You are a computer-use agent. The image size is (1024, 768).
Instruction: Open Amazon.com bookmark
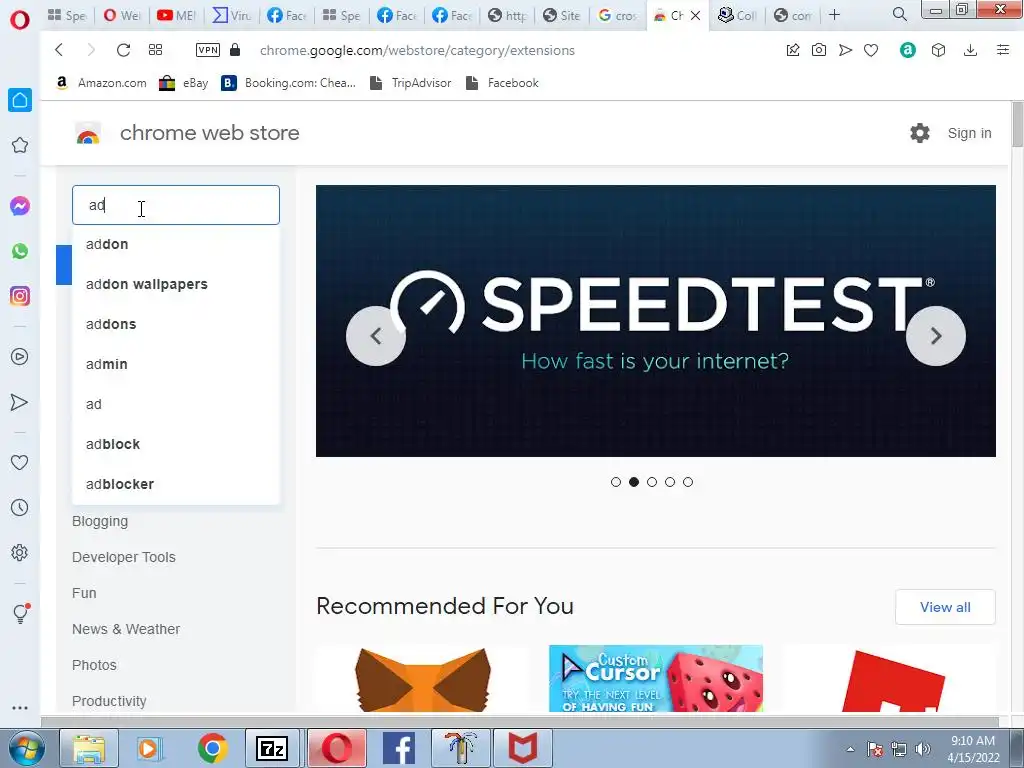(101, 83)
